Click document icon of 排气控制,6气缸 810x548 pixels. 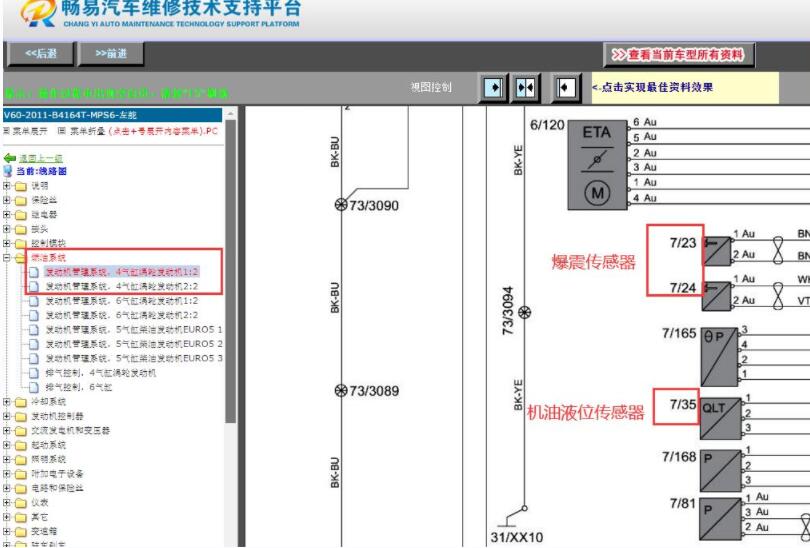34,387
